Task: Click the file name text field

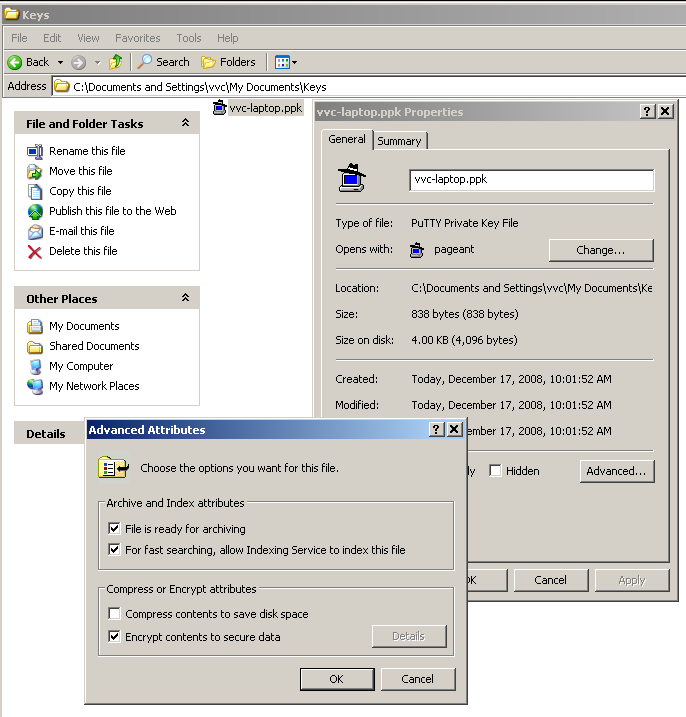Action: point(531,180)
